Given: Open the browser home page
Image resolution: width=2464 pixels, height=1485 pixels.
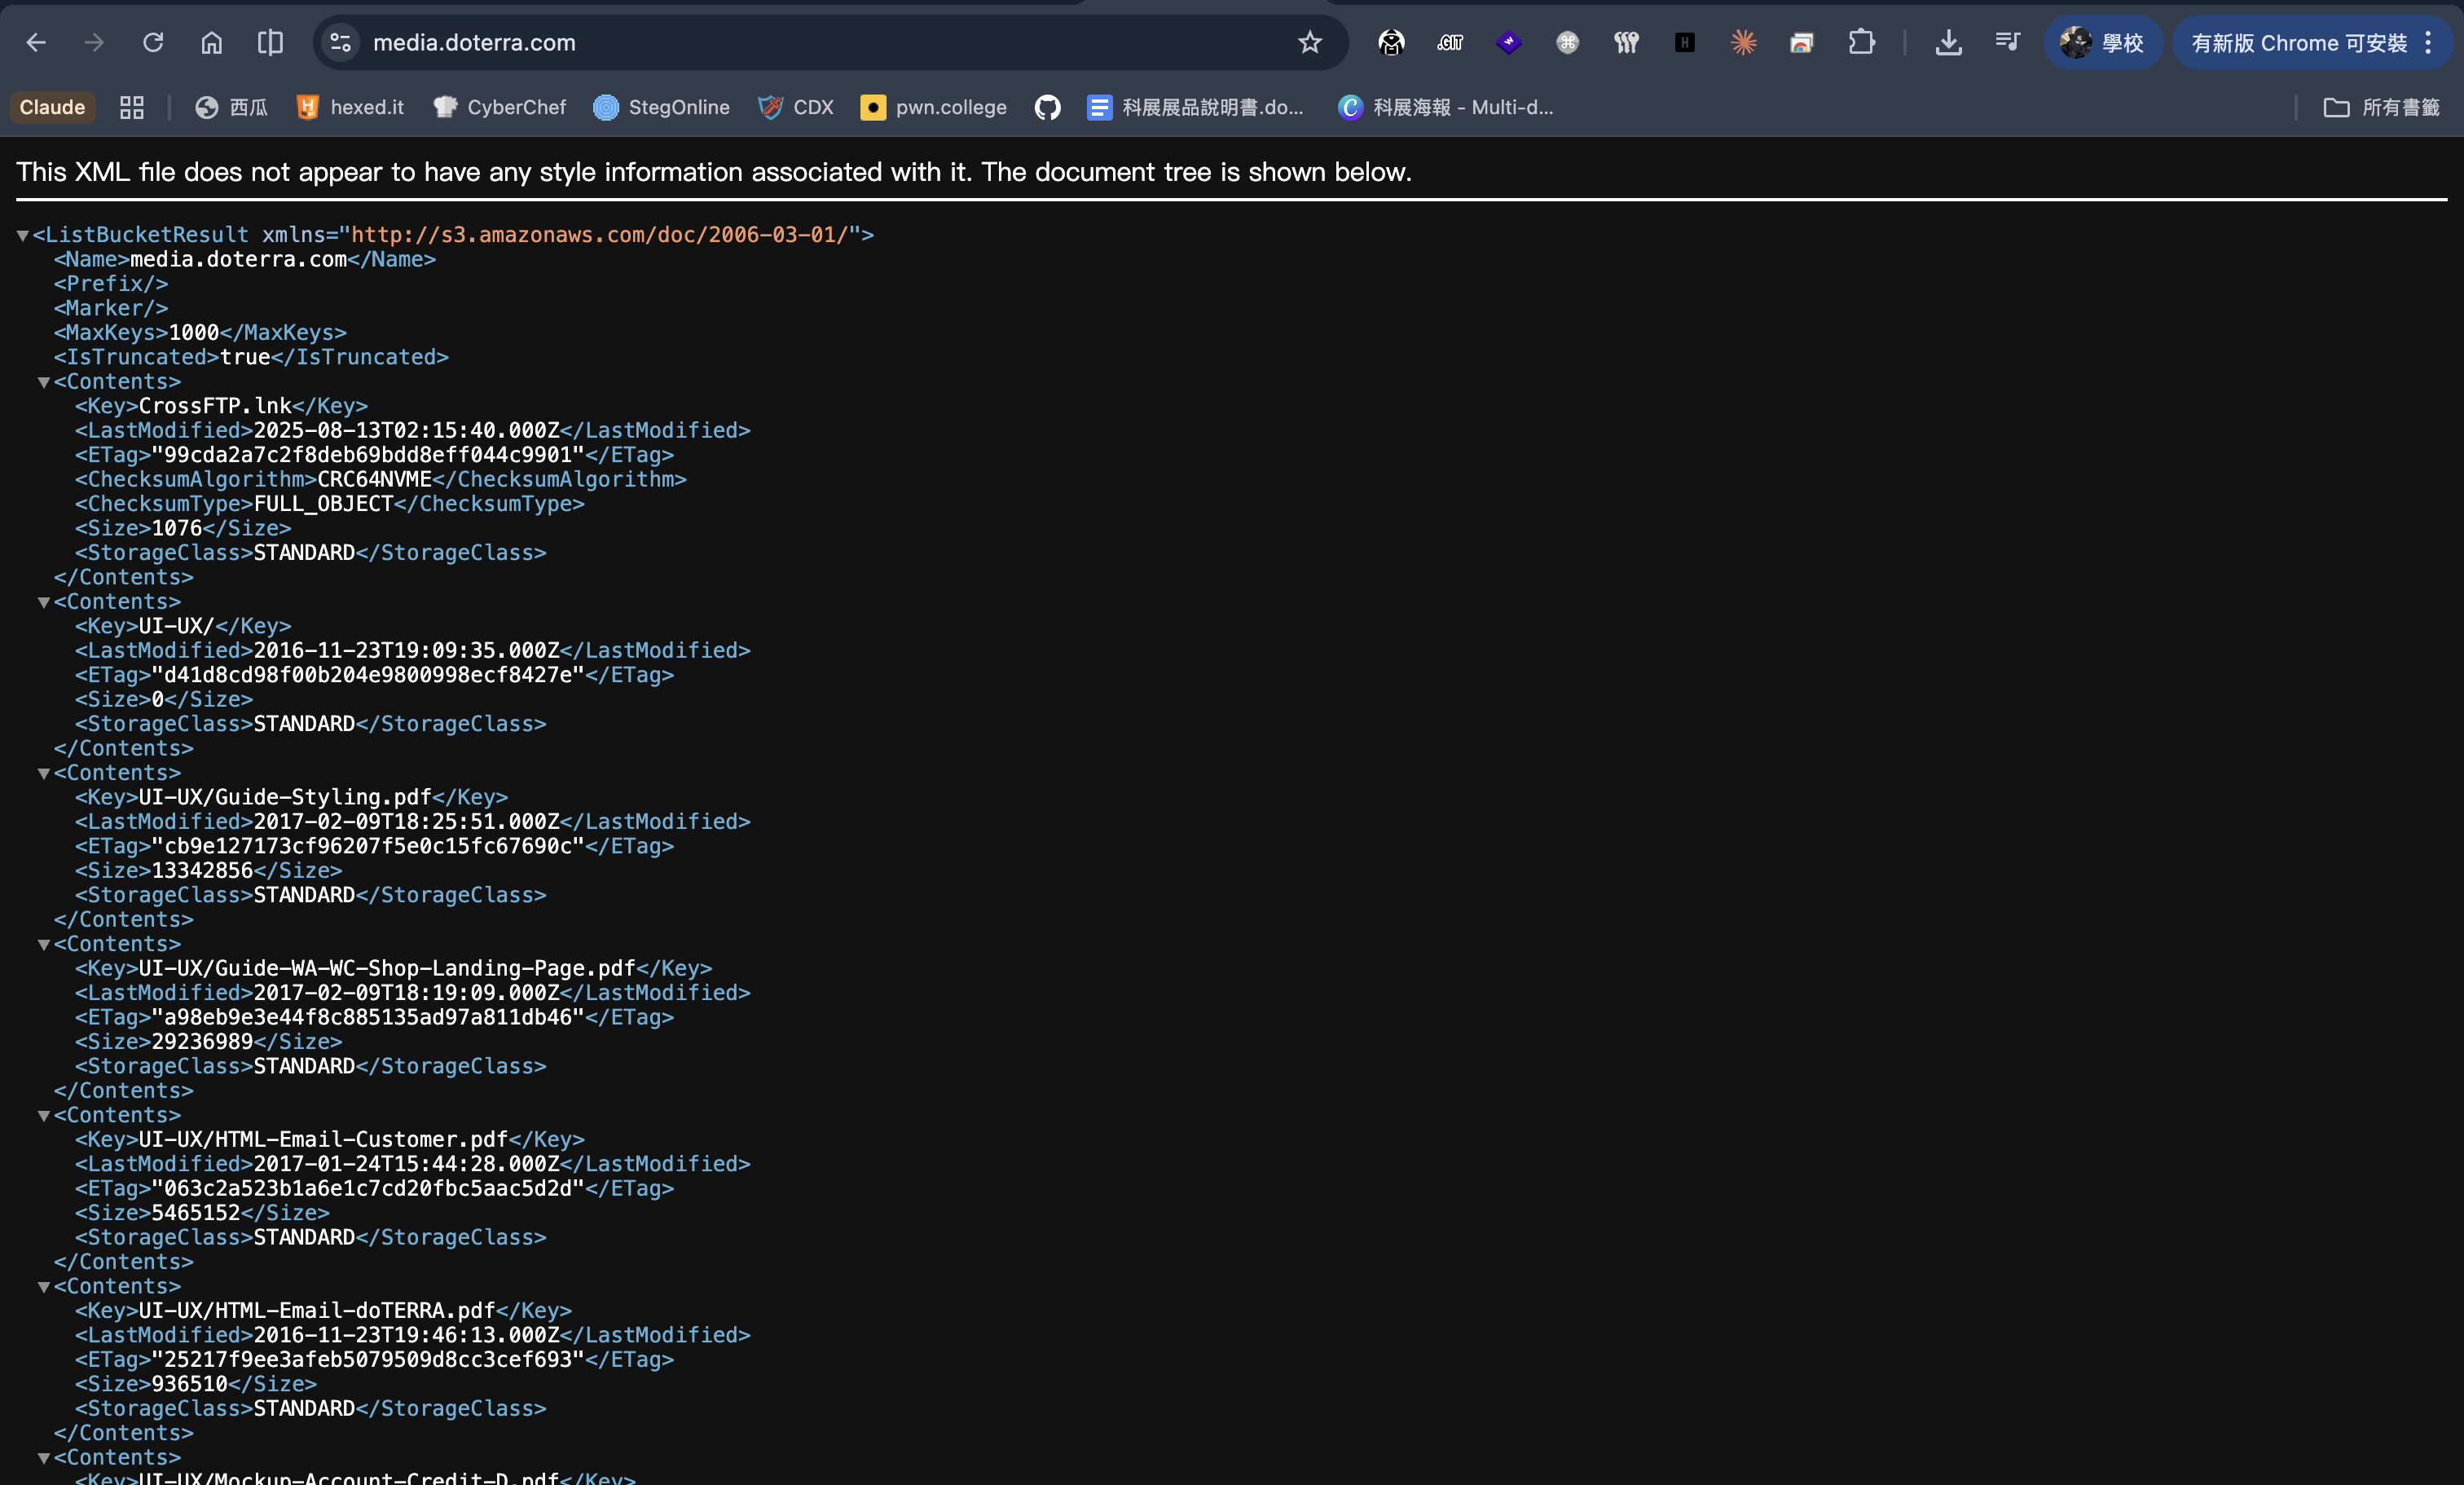Looking at the screenshot, I should pos(212,43).
